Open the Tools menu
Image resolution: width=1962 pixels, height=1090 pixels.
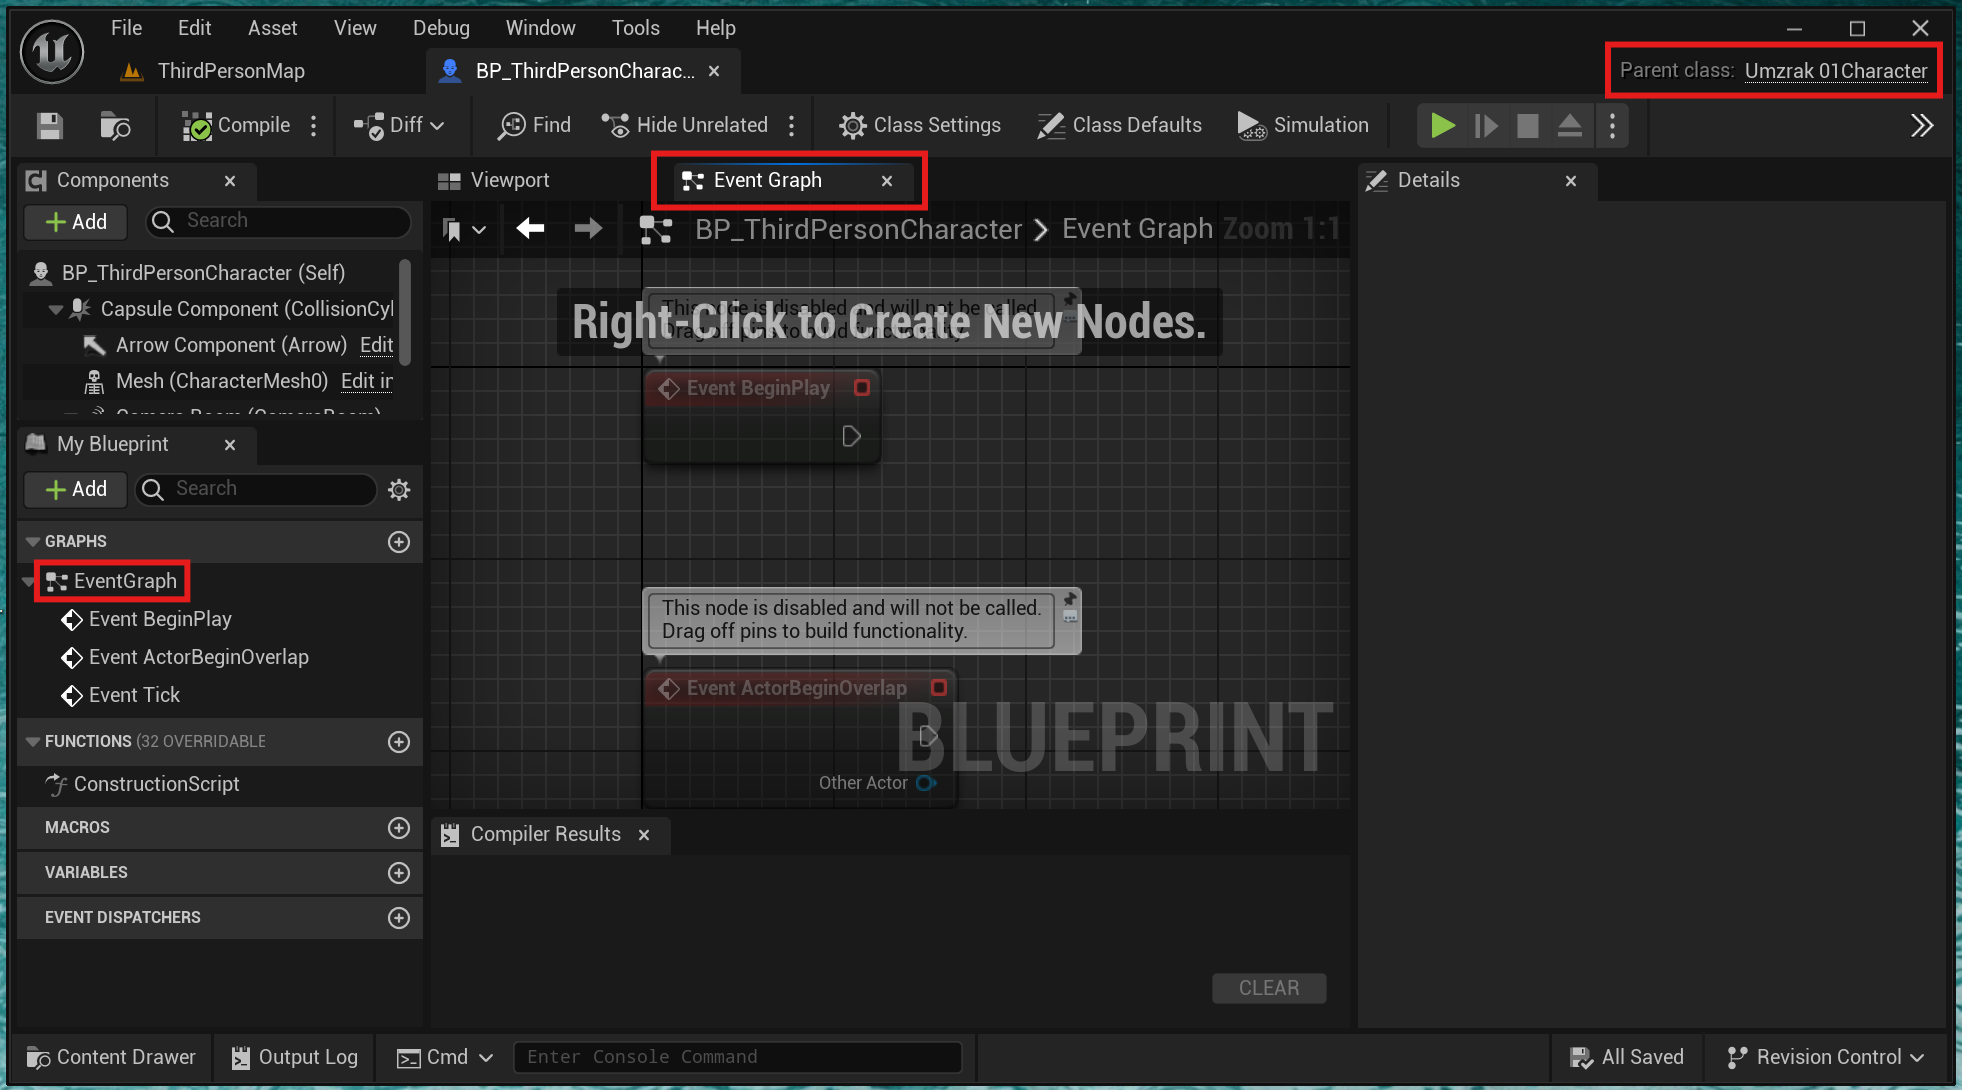(635, 28)
